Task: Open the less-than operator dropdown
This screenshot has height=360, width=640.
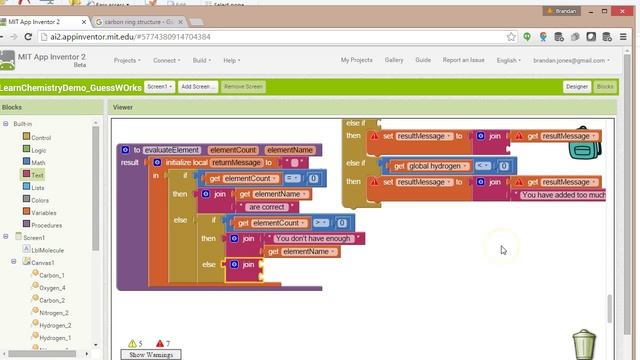Action: click(483, 166)
